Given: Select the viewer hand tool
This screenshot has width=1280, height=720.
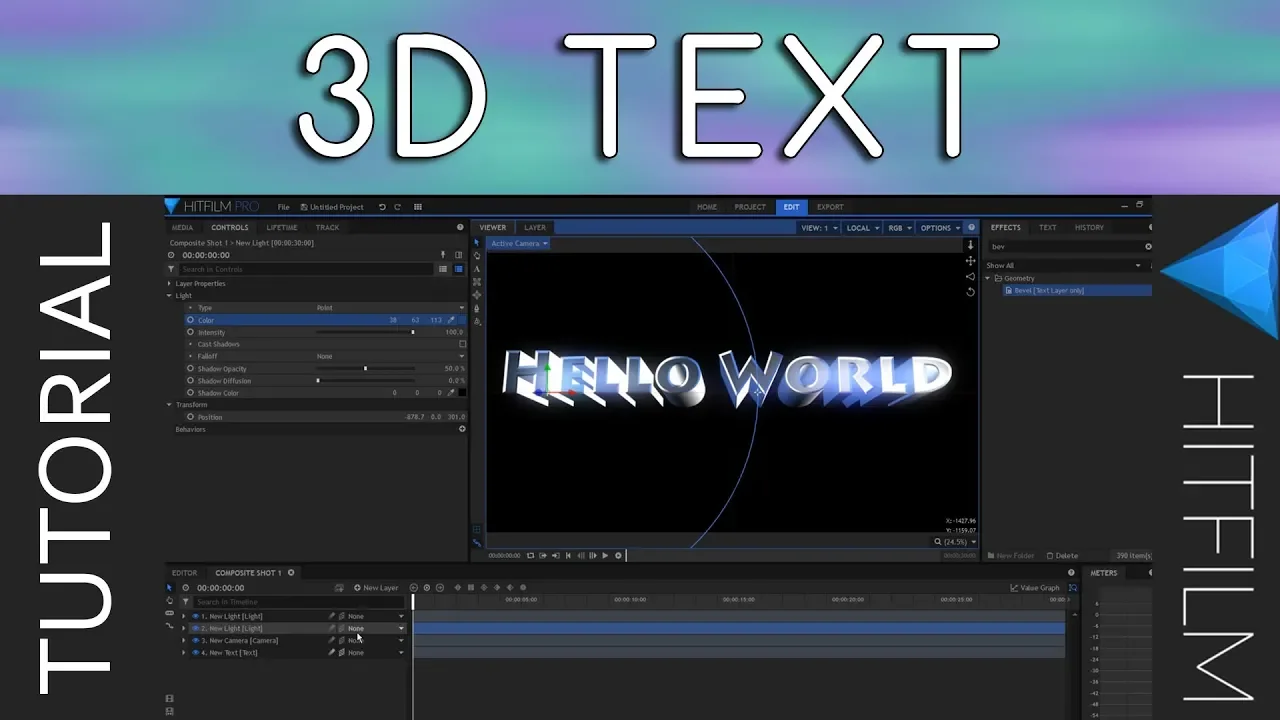Looking at the screenshot, I should 477,256.
